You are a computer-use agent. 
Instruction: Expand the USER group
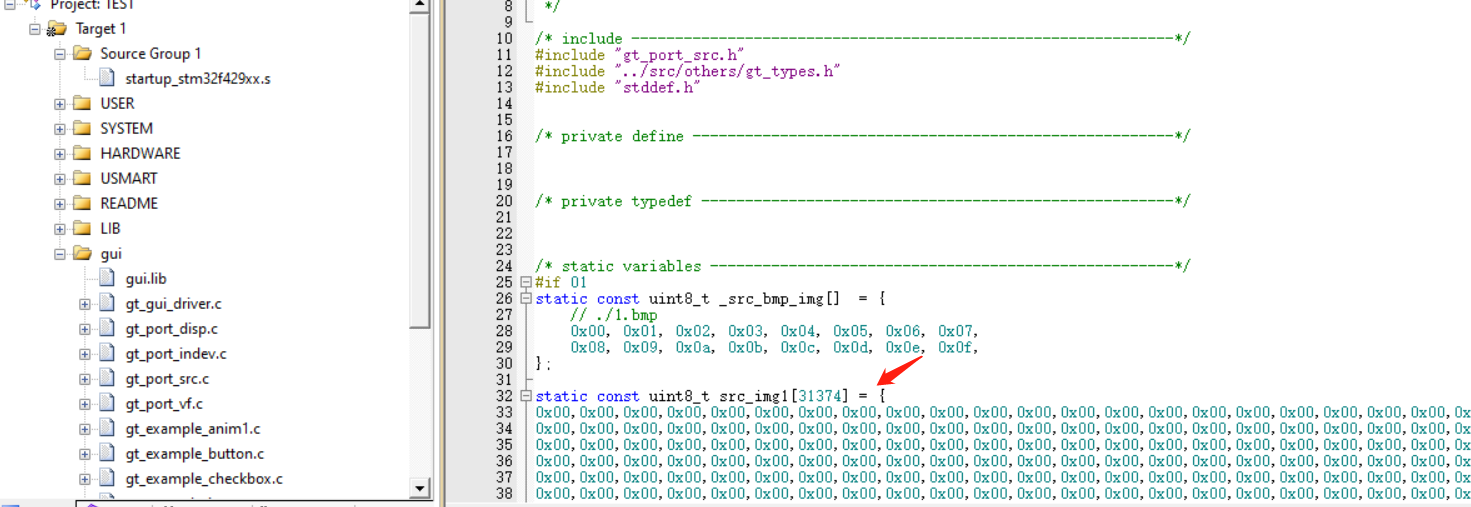[x=60, y=104]
